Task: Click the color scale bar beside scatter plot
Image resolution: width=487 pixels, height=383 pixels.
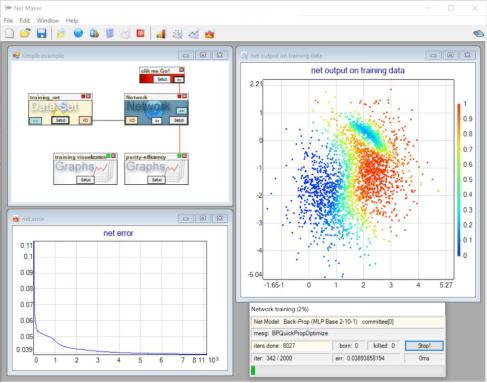Action: [x=459, y=180]
